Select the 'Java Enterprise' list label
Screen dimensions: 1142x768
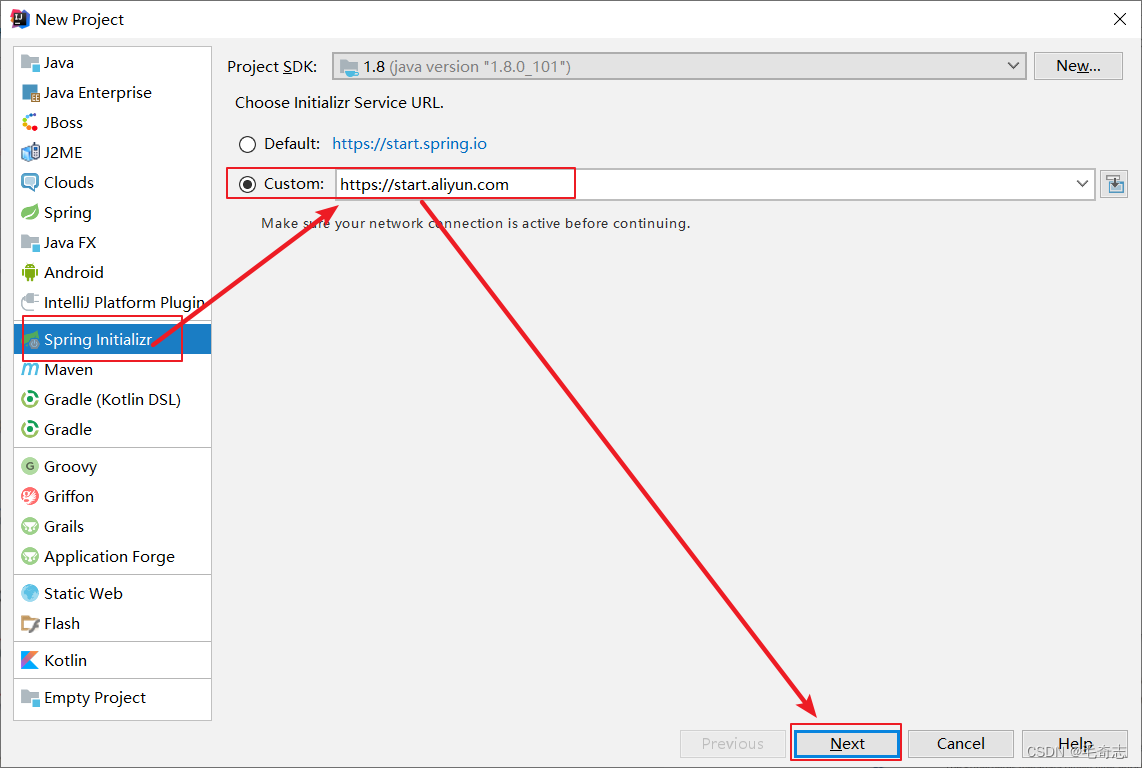coord(98,93)
